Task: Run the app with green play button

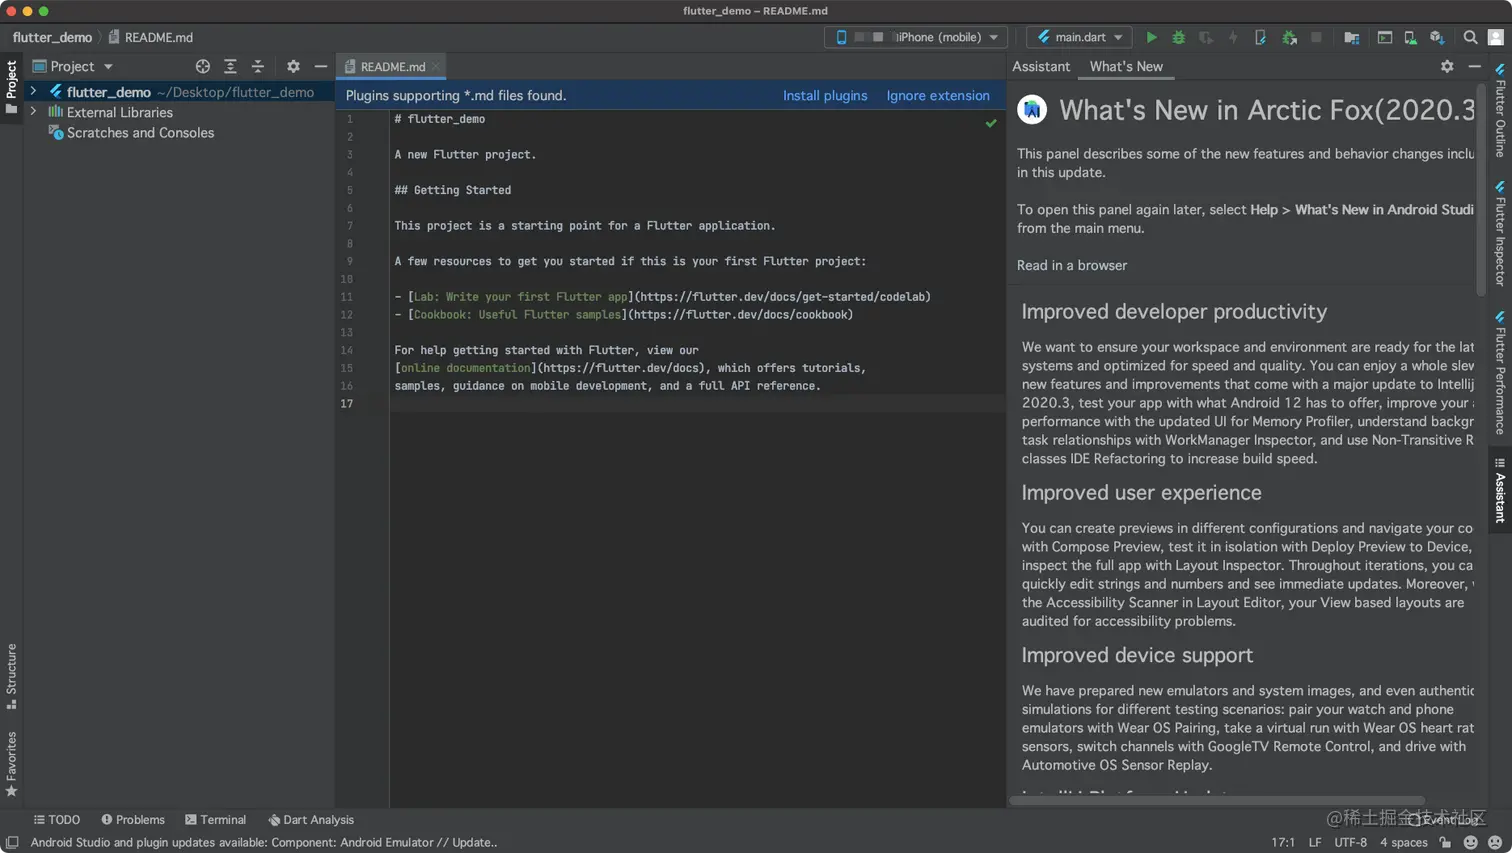Action: 1151,37
